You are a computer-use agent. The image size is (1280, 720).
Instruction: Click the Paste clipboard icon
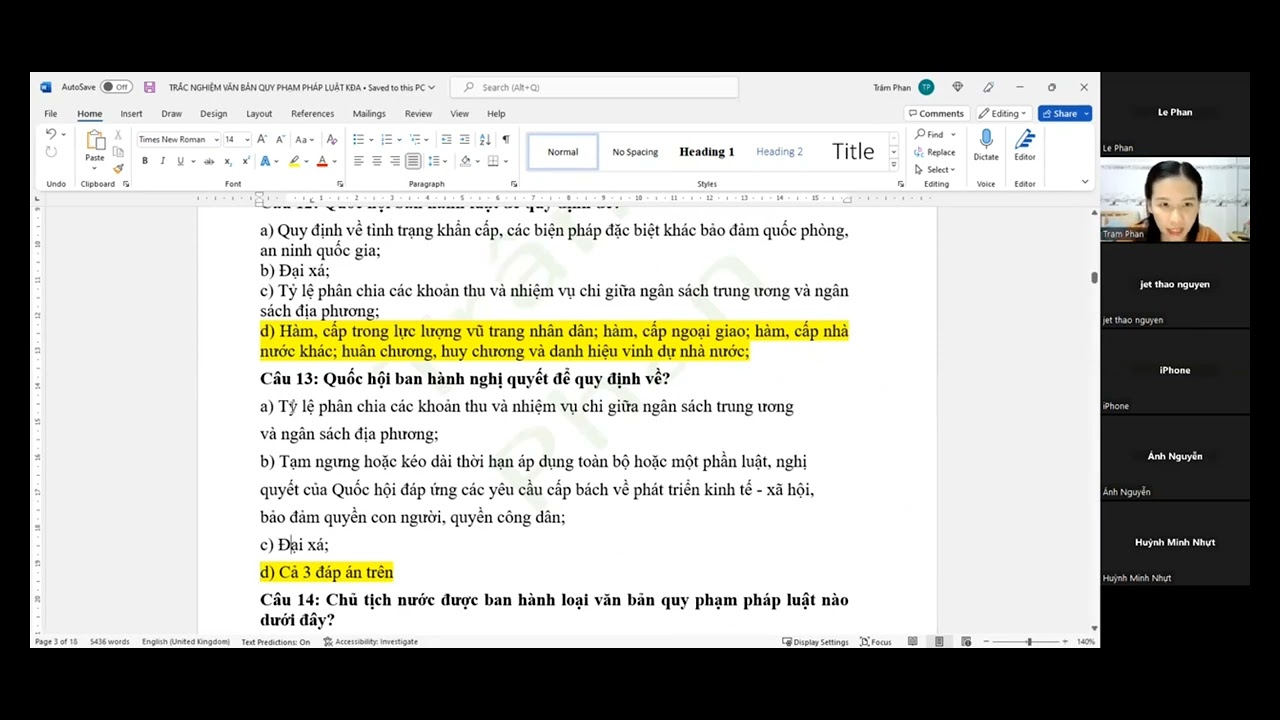[x=95, y=140]
